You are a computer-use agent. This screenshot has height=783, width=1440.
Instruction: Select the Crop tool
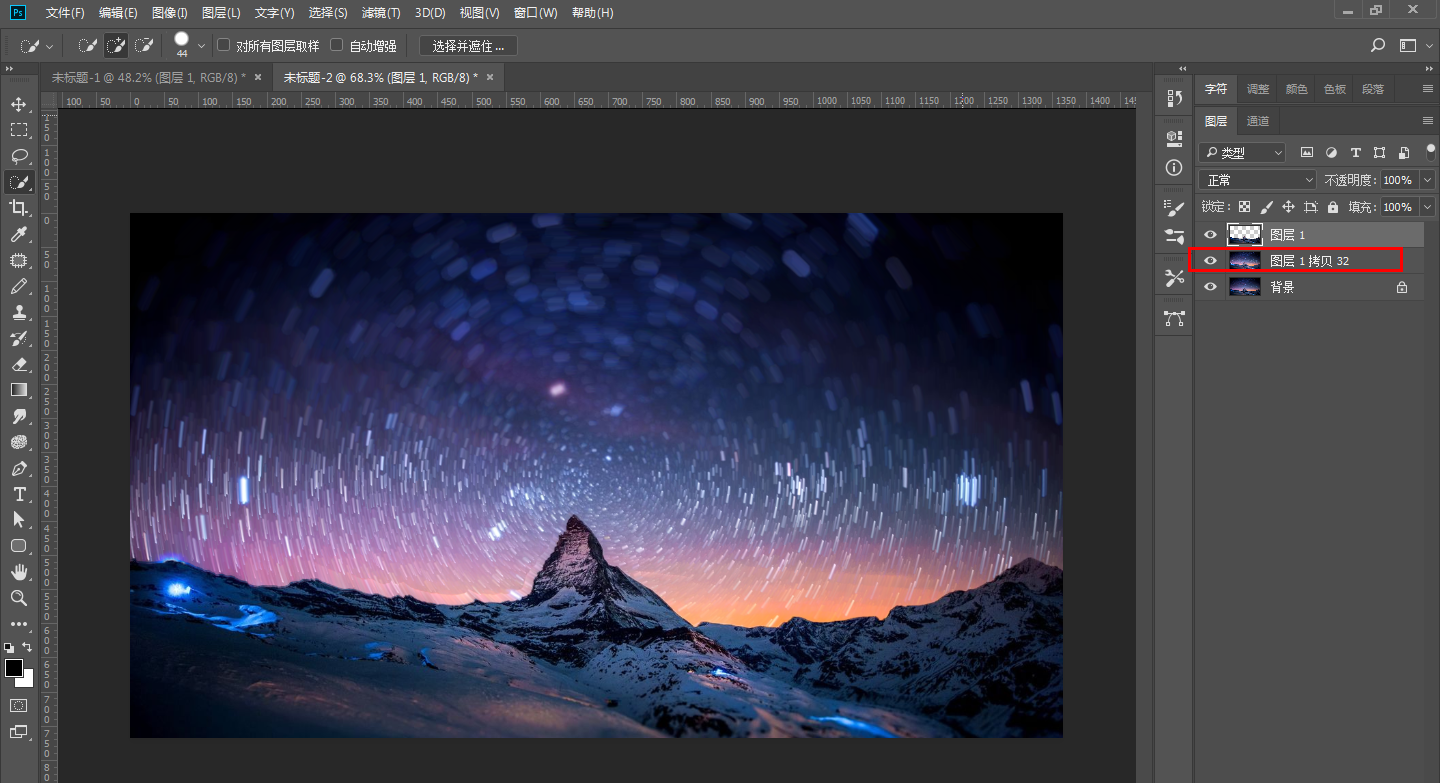(18, 208)
